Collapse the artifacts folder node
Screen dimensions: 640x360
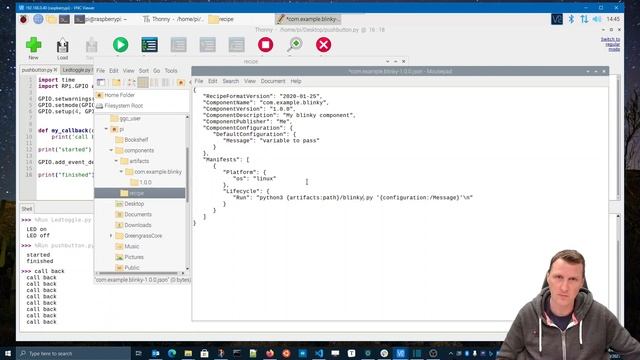116,161
